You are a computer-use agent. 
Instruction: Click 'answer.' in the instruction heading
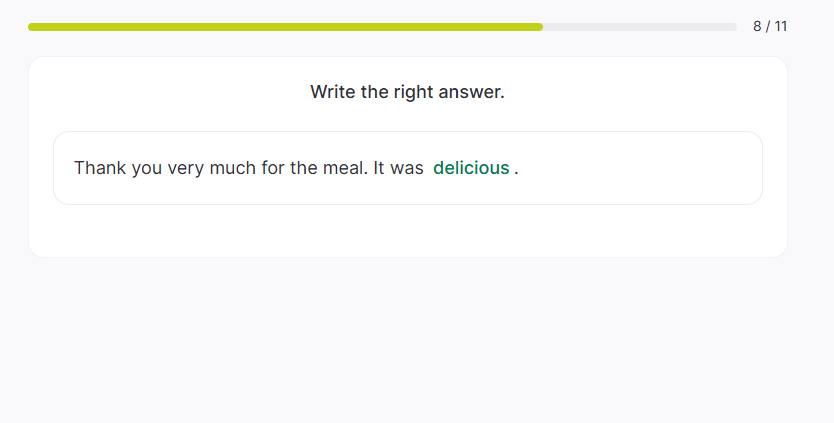point(475,92)
